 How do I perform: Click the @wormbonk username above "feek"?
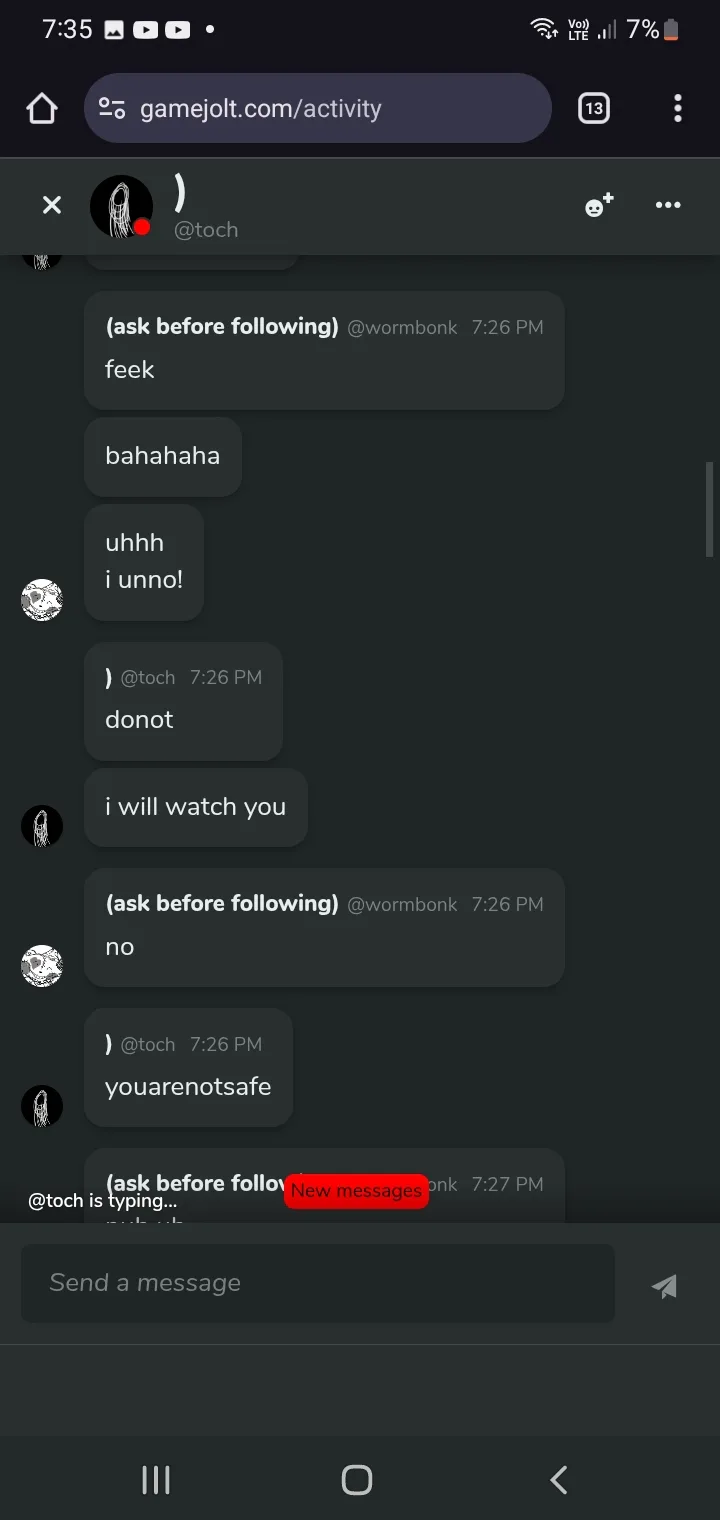402,327
